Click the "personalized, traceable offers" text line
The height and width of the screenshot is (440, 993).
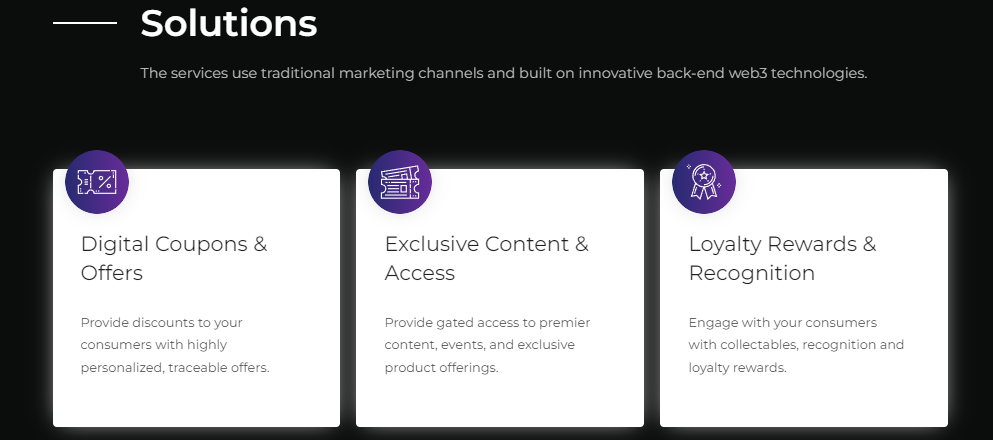click(175, 368)
